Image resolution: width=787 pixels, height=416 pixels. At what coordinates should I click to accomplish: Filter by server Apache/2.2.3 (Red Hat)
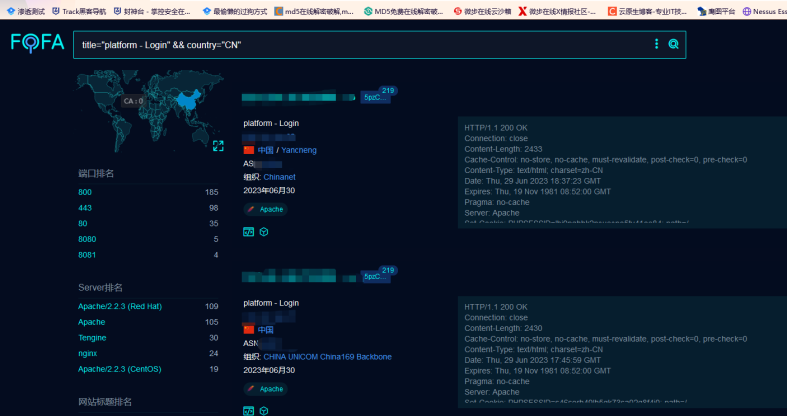(x=120, y=306)
